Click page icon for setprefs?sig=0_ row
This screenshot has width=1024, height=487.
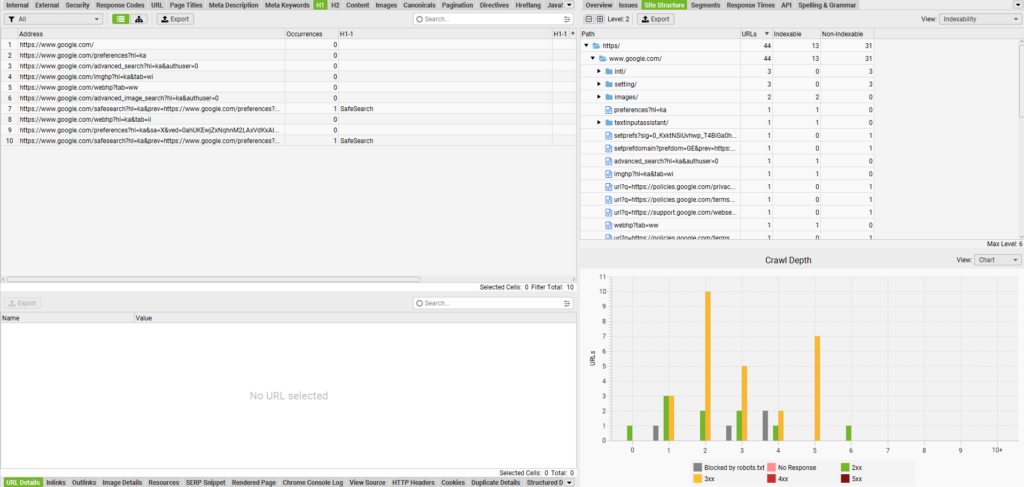click(x=609, y=136)
